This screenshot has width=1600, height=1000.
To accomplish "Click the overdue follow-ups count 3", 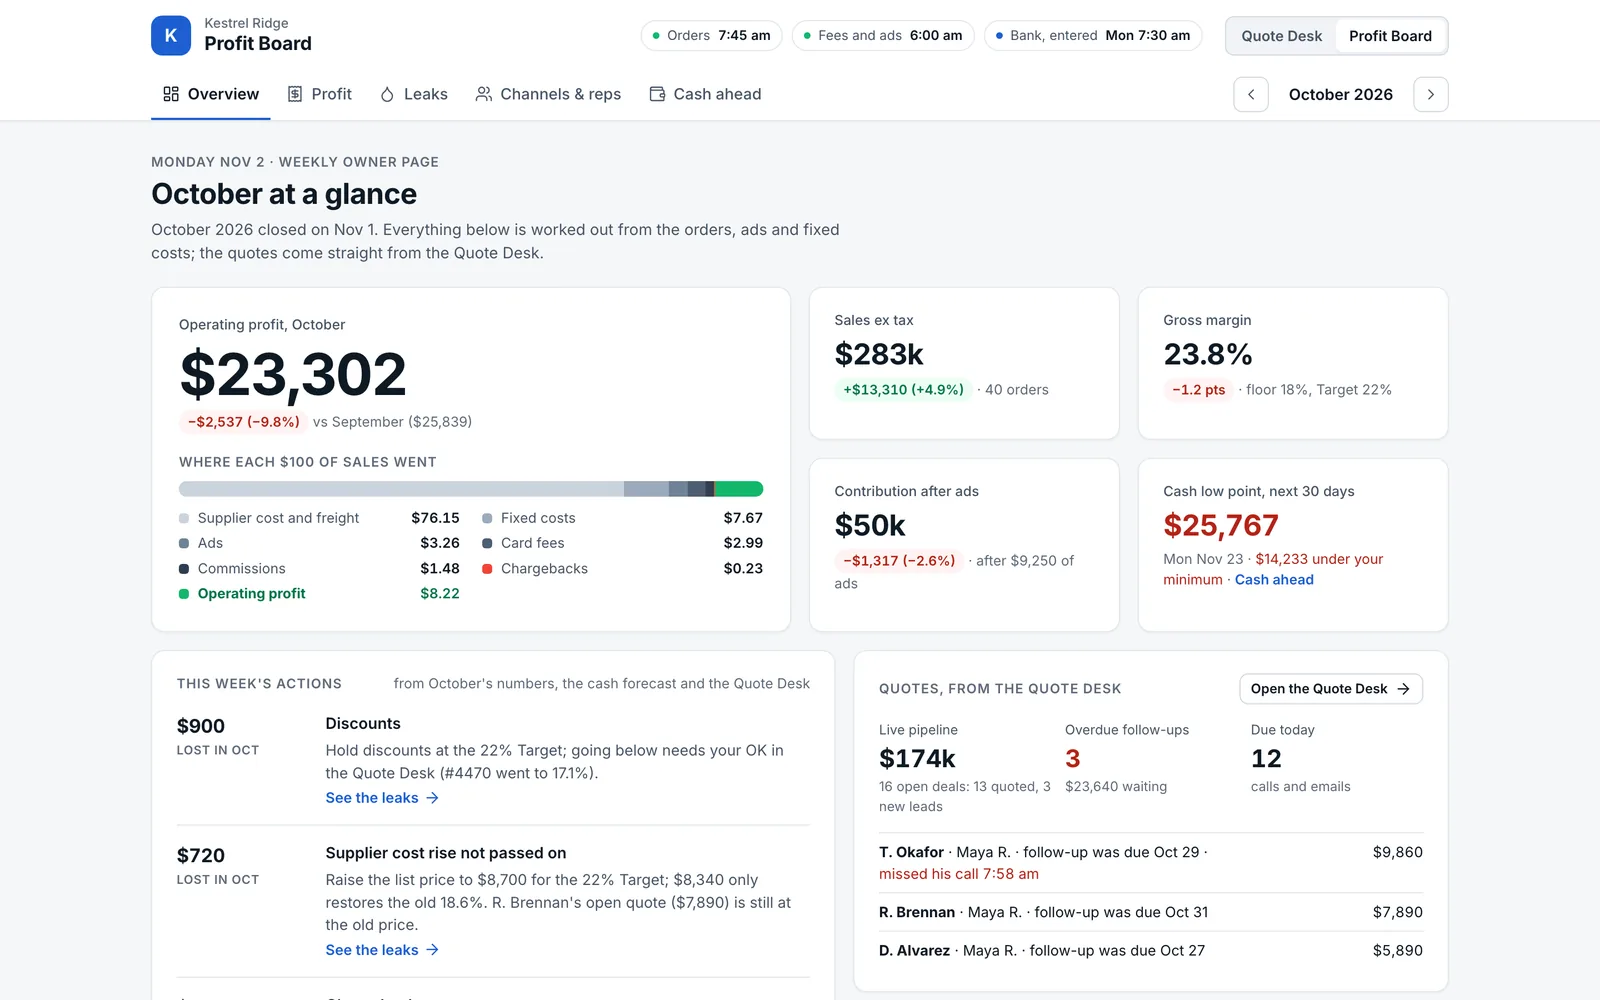I will pos(1073,759).
